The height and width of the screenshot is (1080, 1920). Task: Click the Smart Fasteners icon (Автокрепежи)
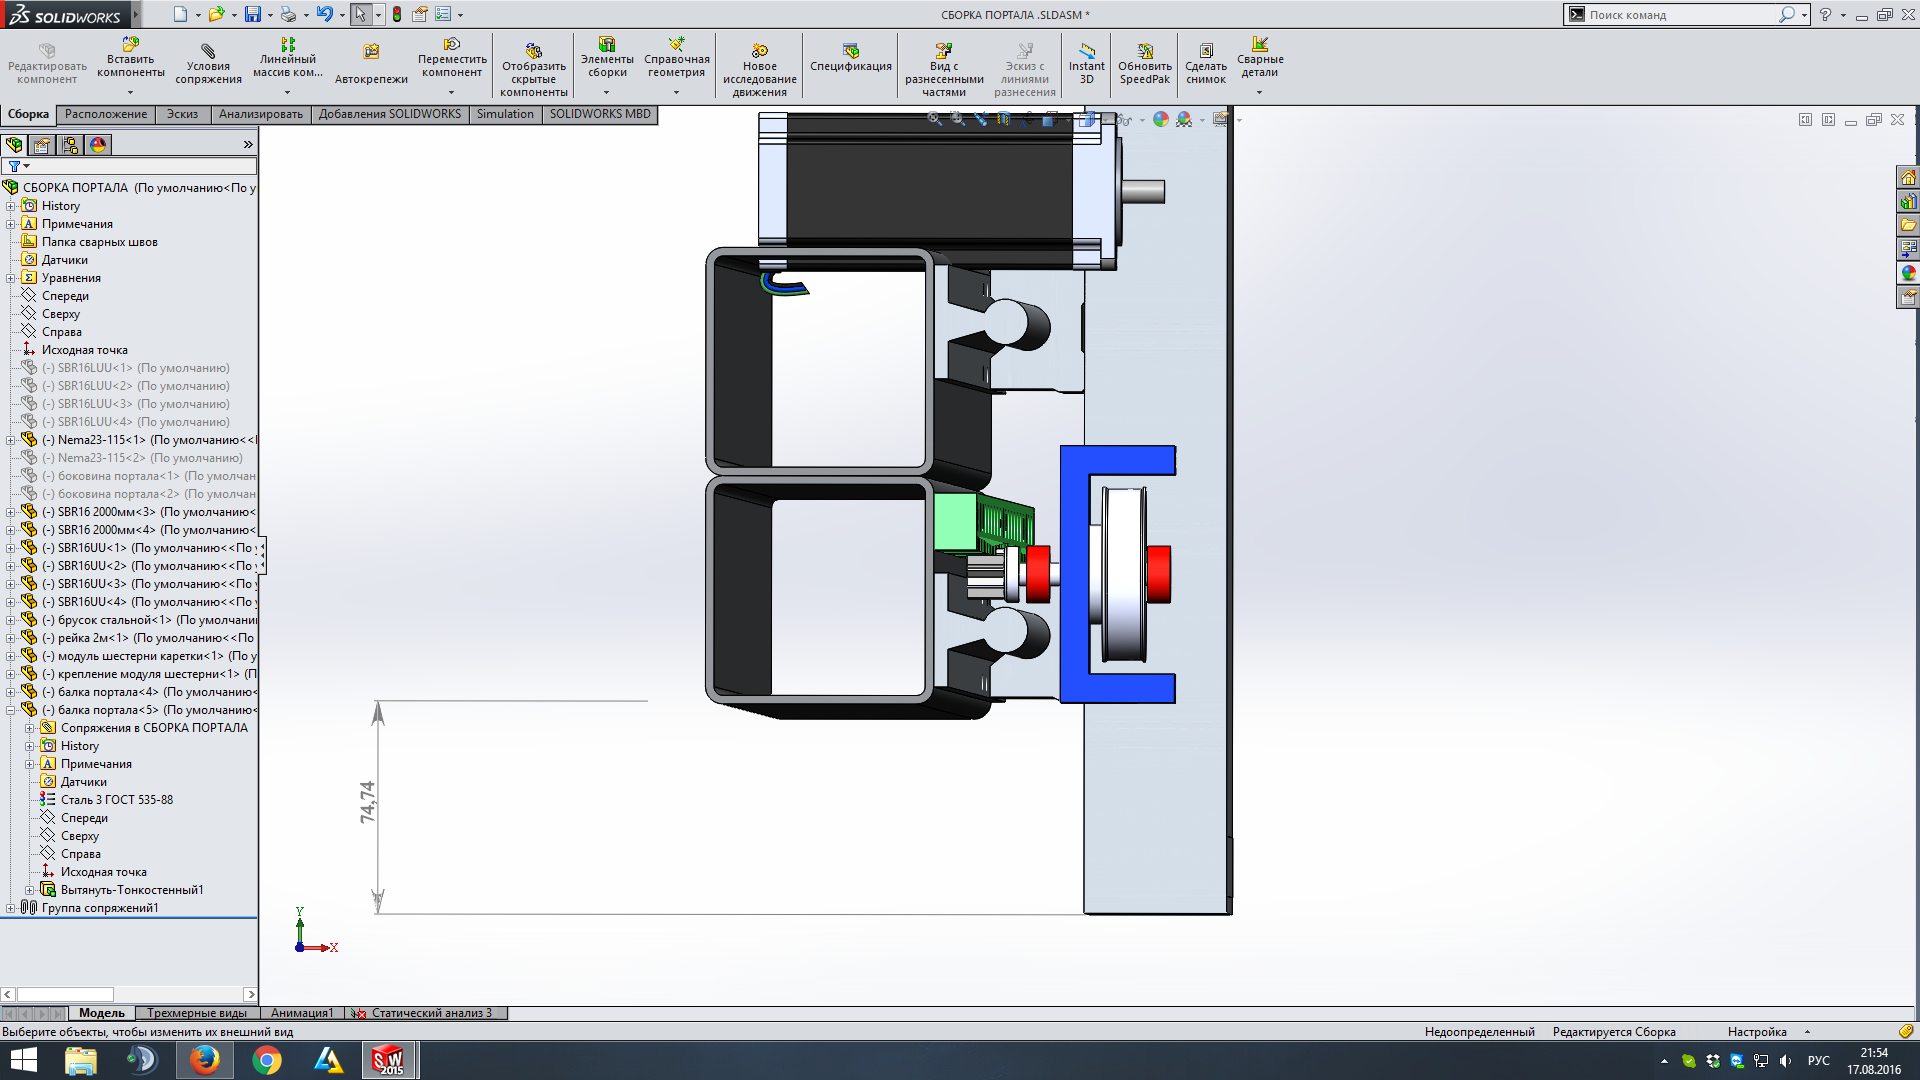[x=371, y=52]
